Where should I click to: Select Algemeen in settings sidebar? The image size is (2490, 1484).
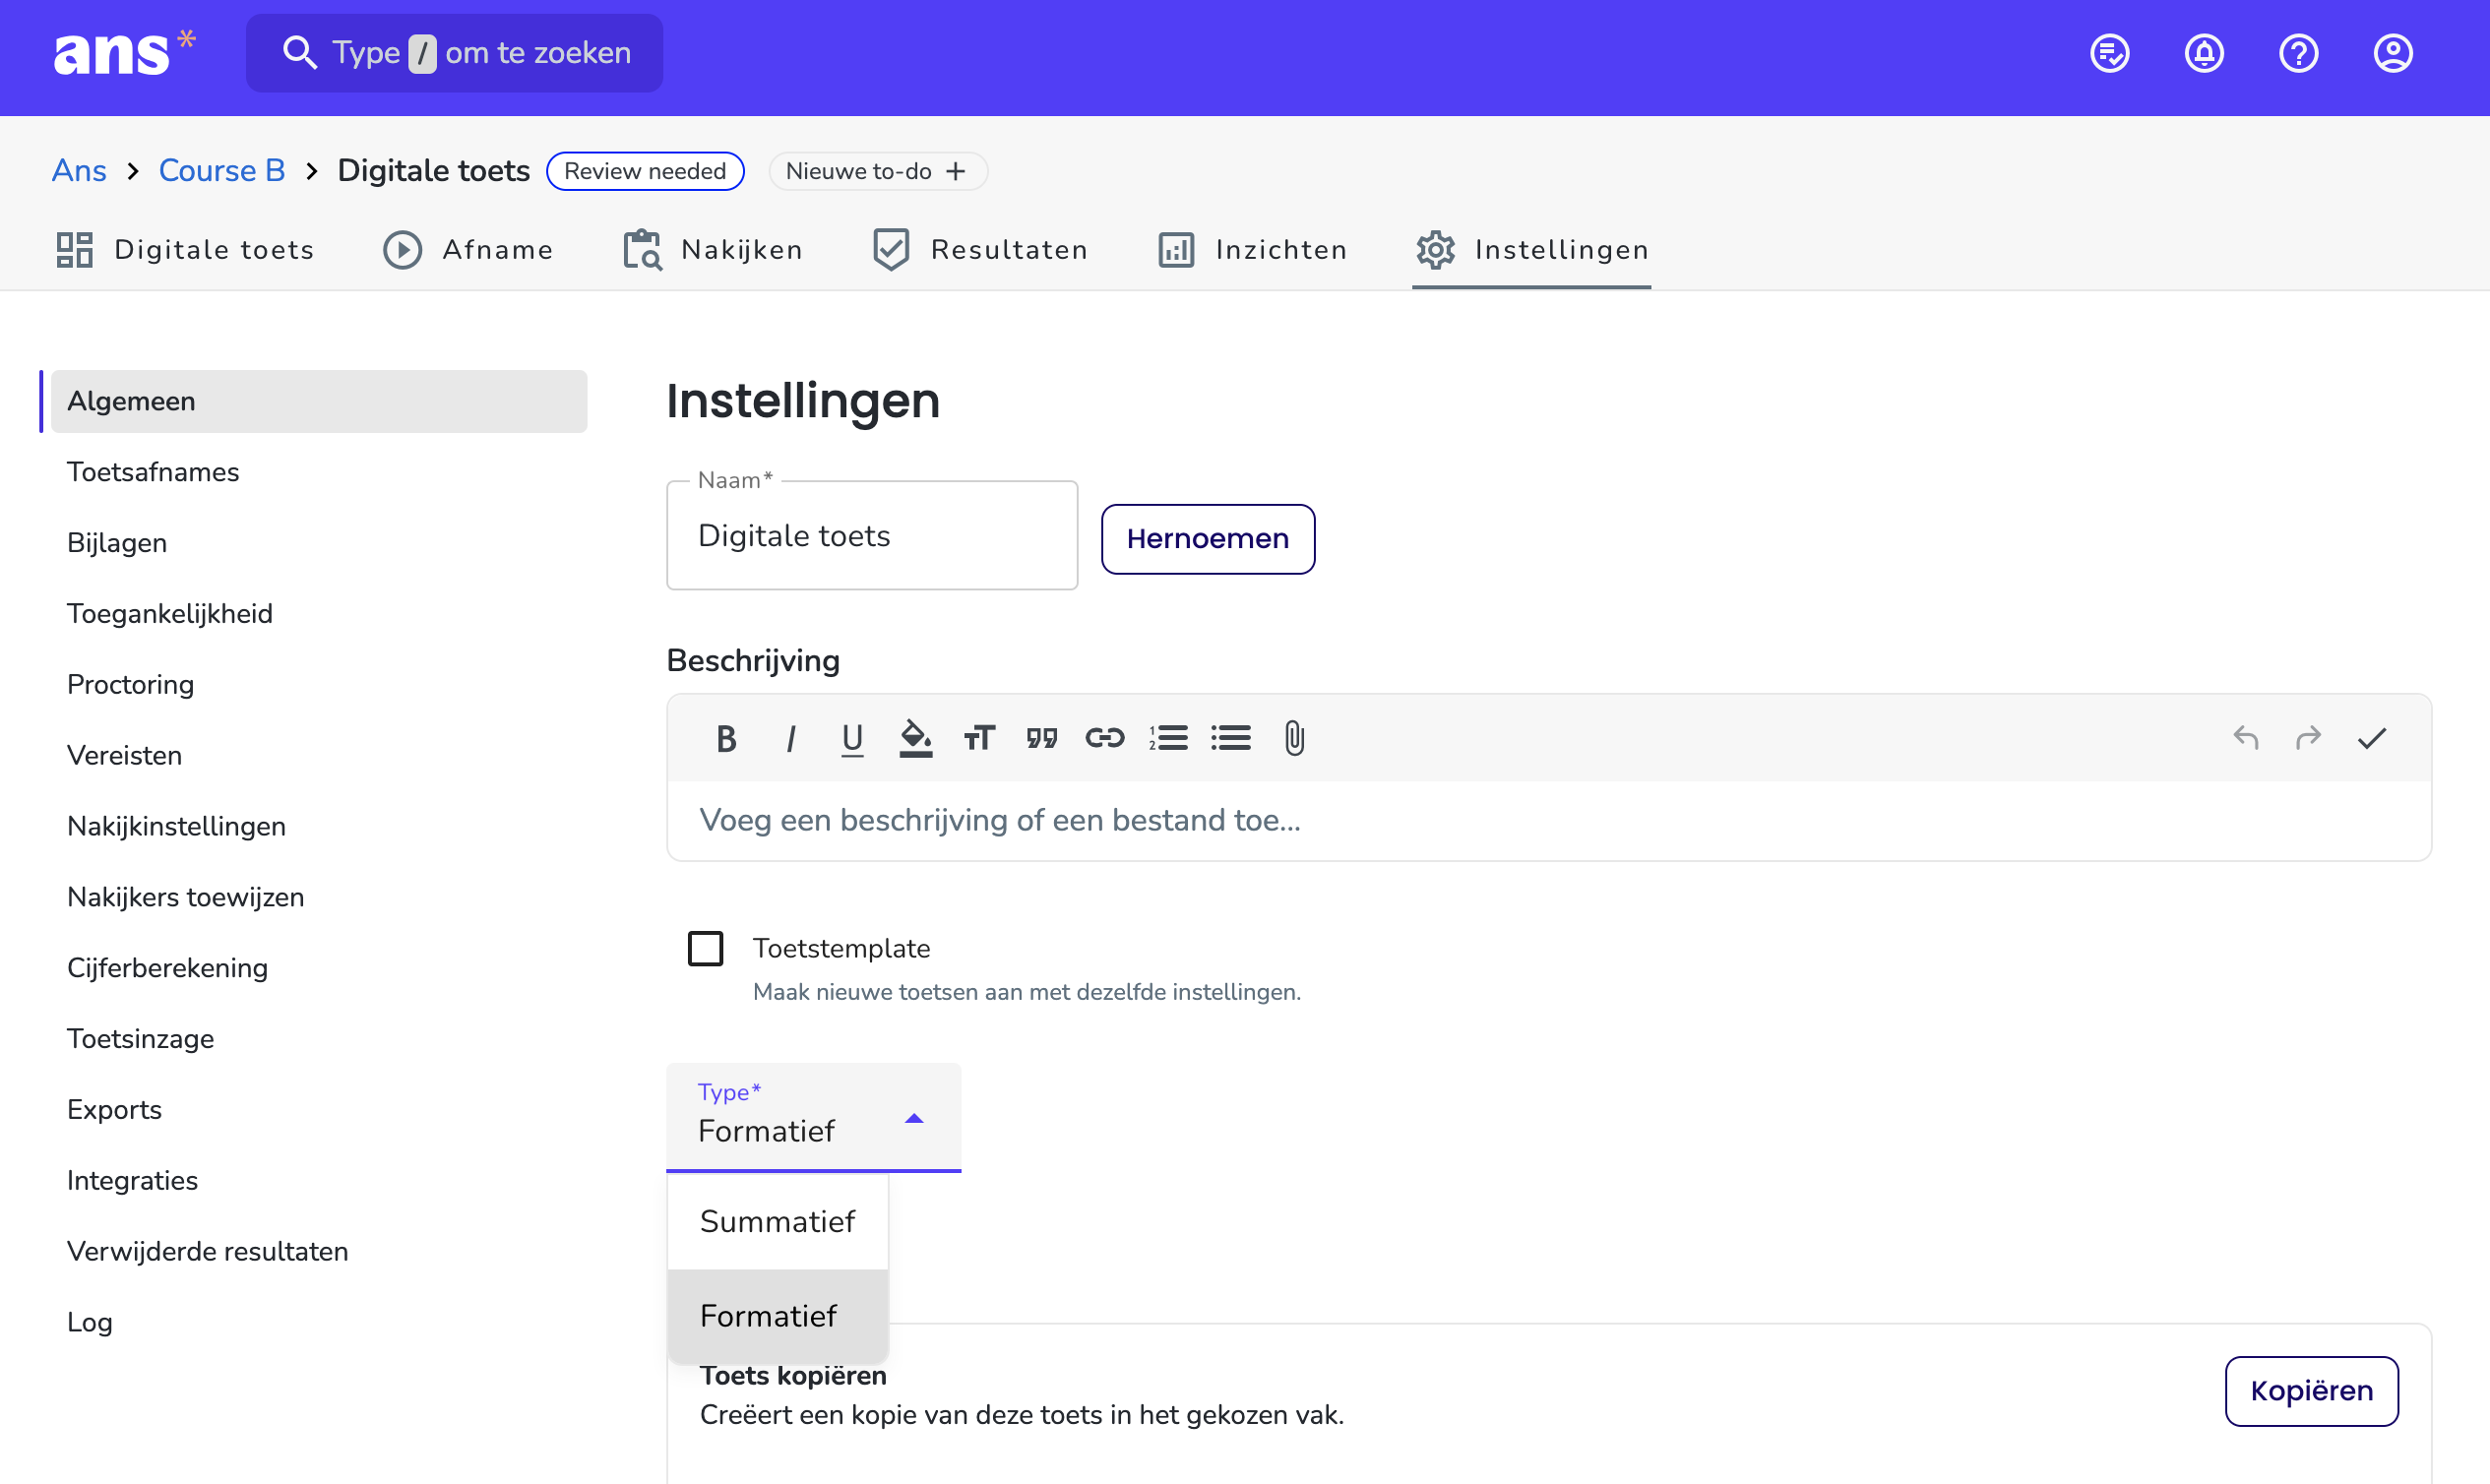[319, 401]
